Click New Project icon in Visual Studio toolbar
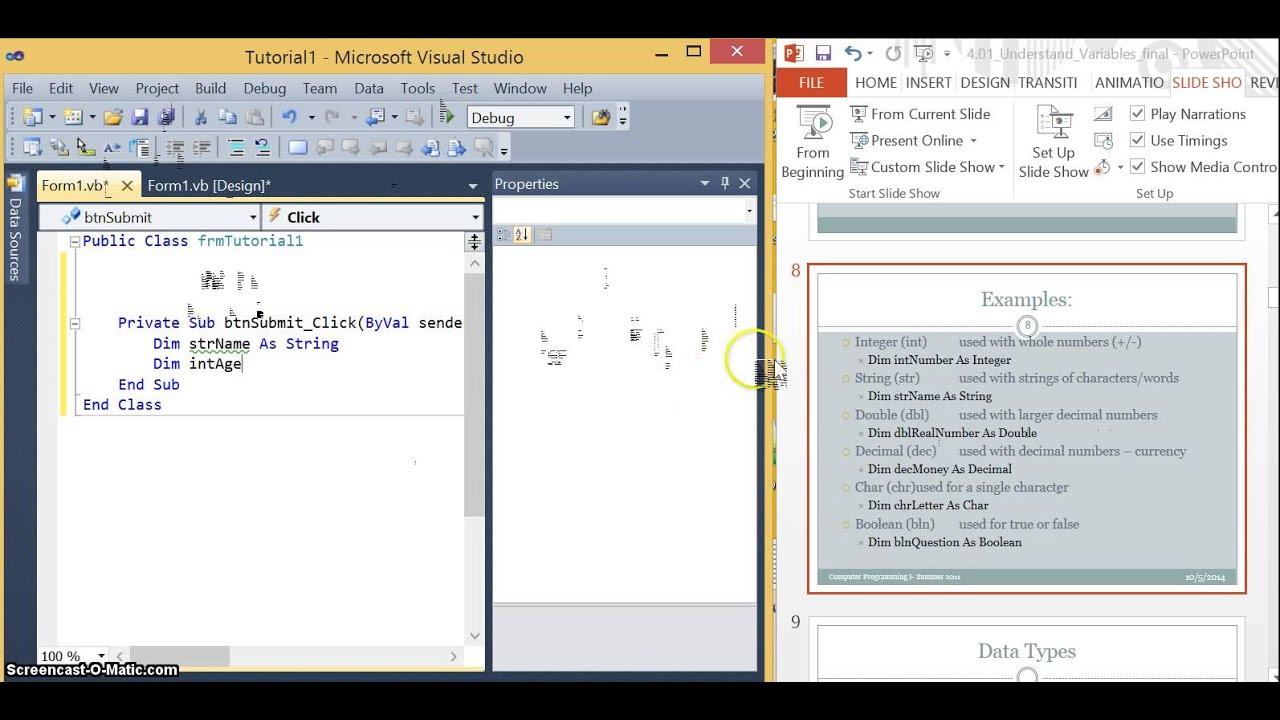Viewport: 1280px width, 720px height. [32, 117]
